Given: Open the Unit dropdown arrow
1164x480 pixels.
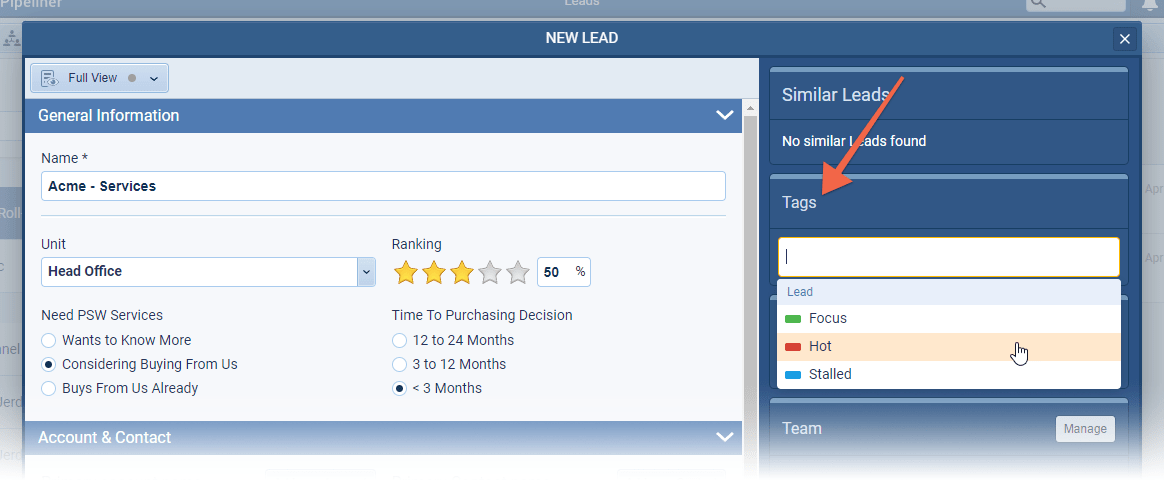Looking at the screenshot, I should coord(366,271).
